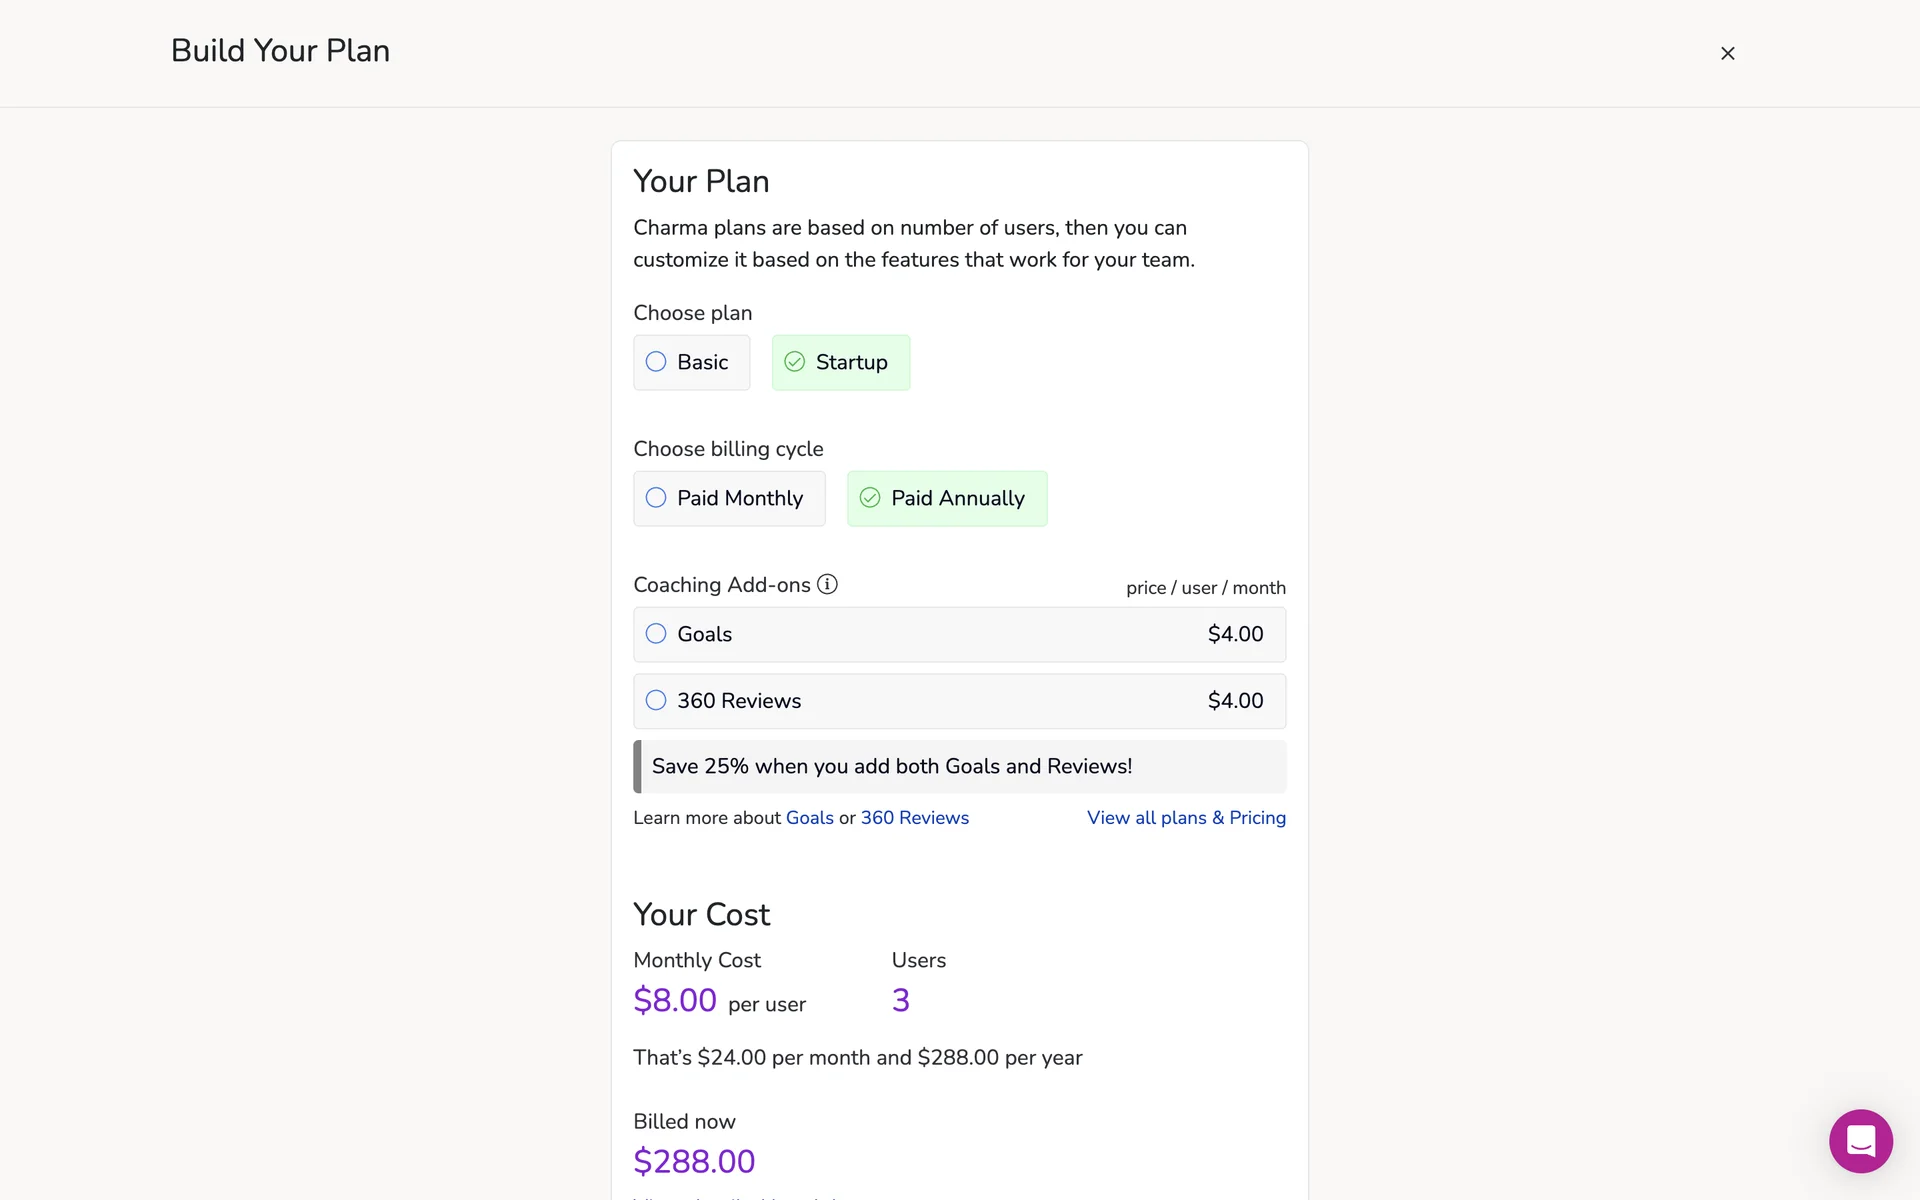Click the Coaching Add-ons info icon
Image resolution: width=1920 pixels, height=1200 pixels.
pyautogui.click(x=827, y=584)
